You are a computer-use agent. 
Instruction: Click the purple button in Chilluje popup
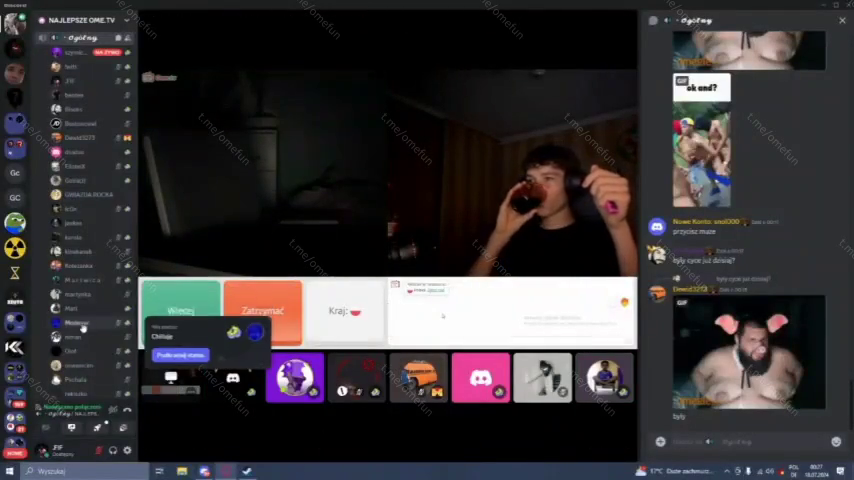click(180, 355)
